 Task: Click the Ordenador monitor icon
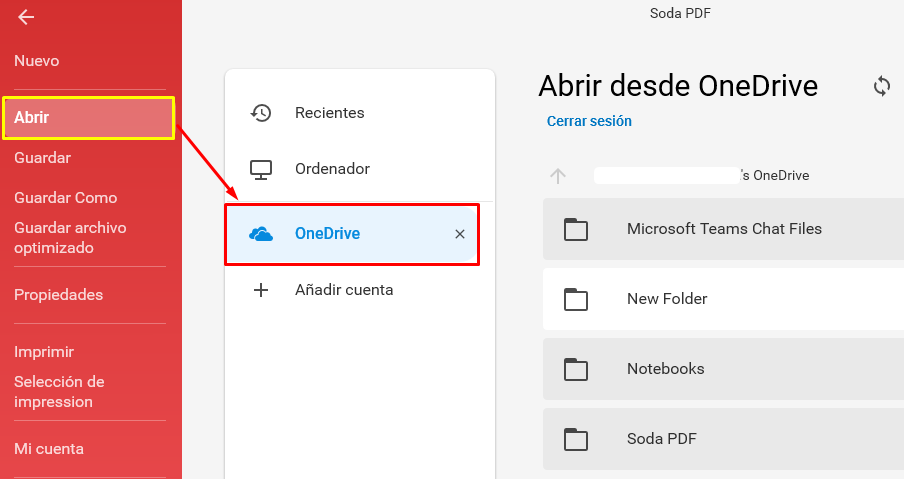(x=261, y=169)
